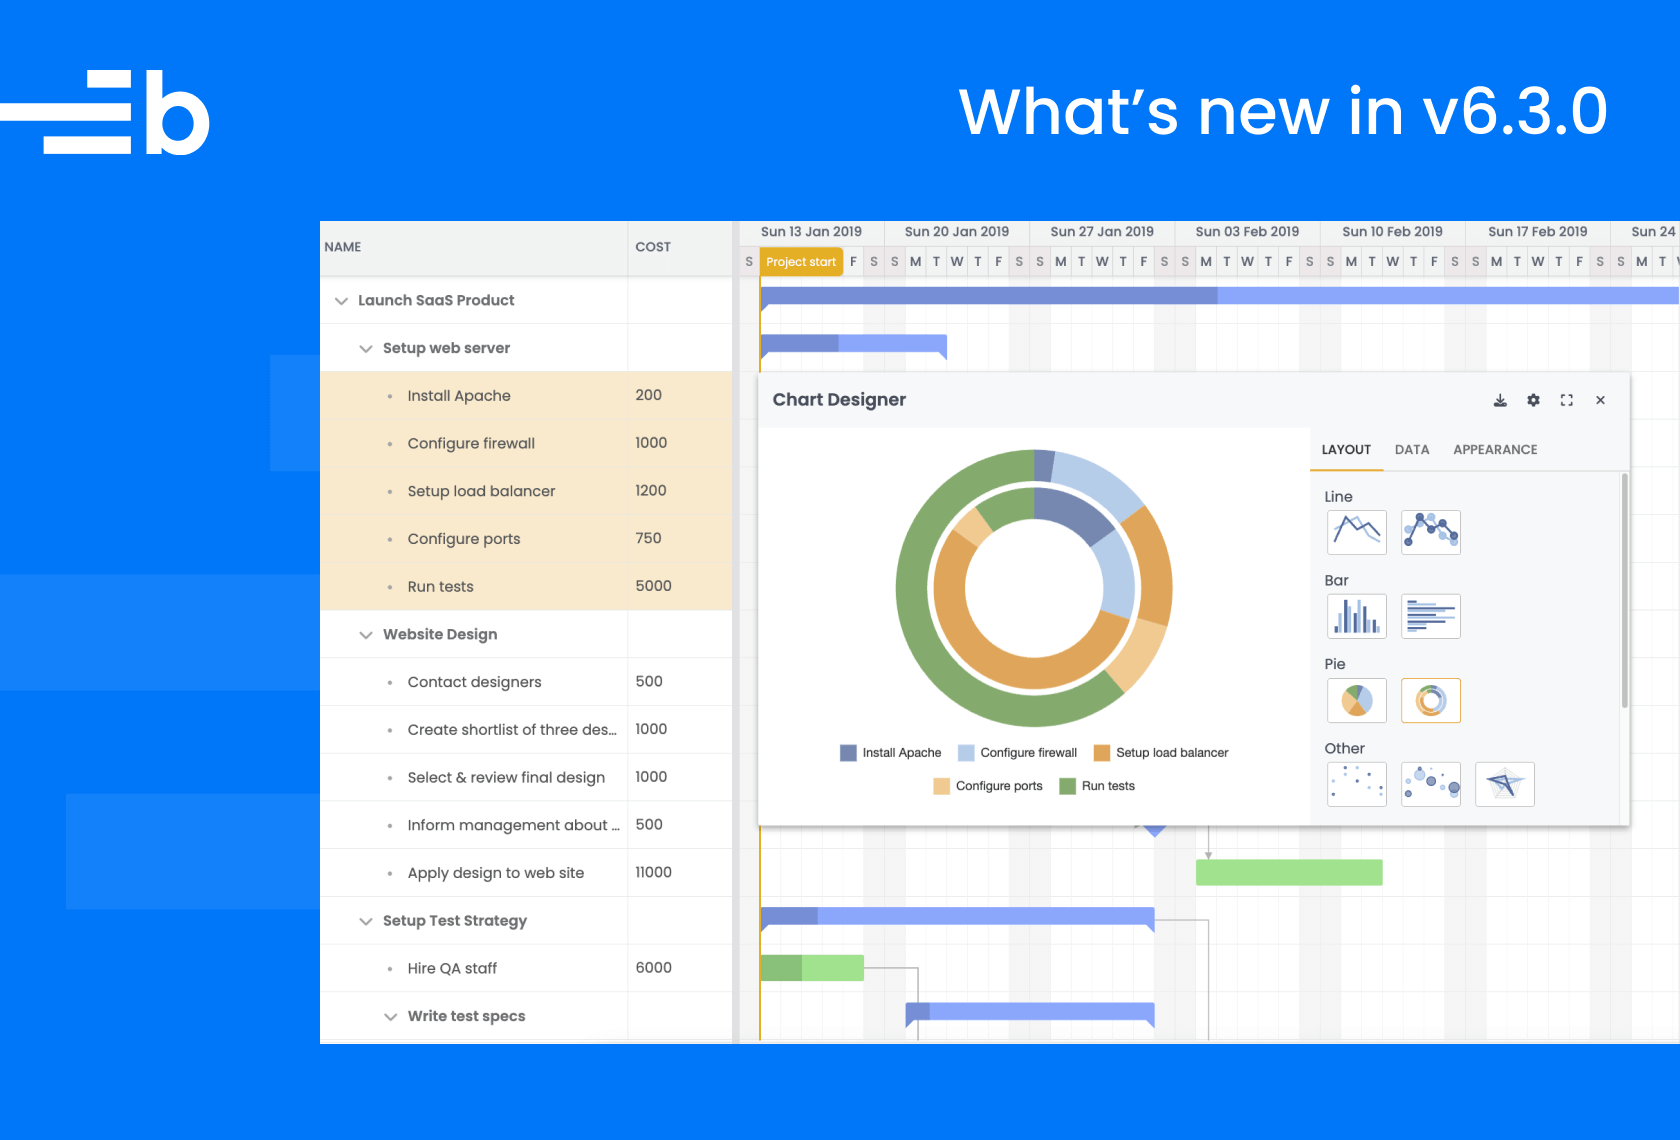
Task: Click the chart type list scrollbar
Action: pyautogui.click(x=1624, y=590)
